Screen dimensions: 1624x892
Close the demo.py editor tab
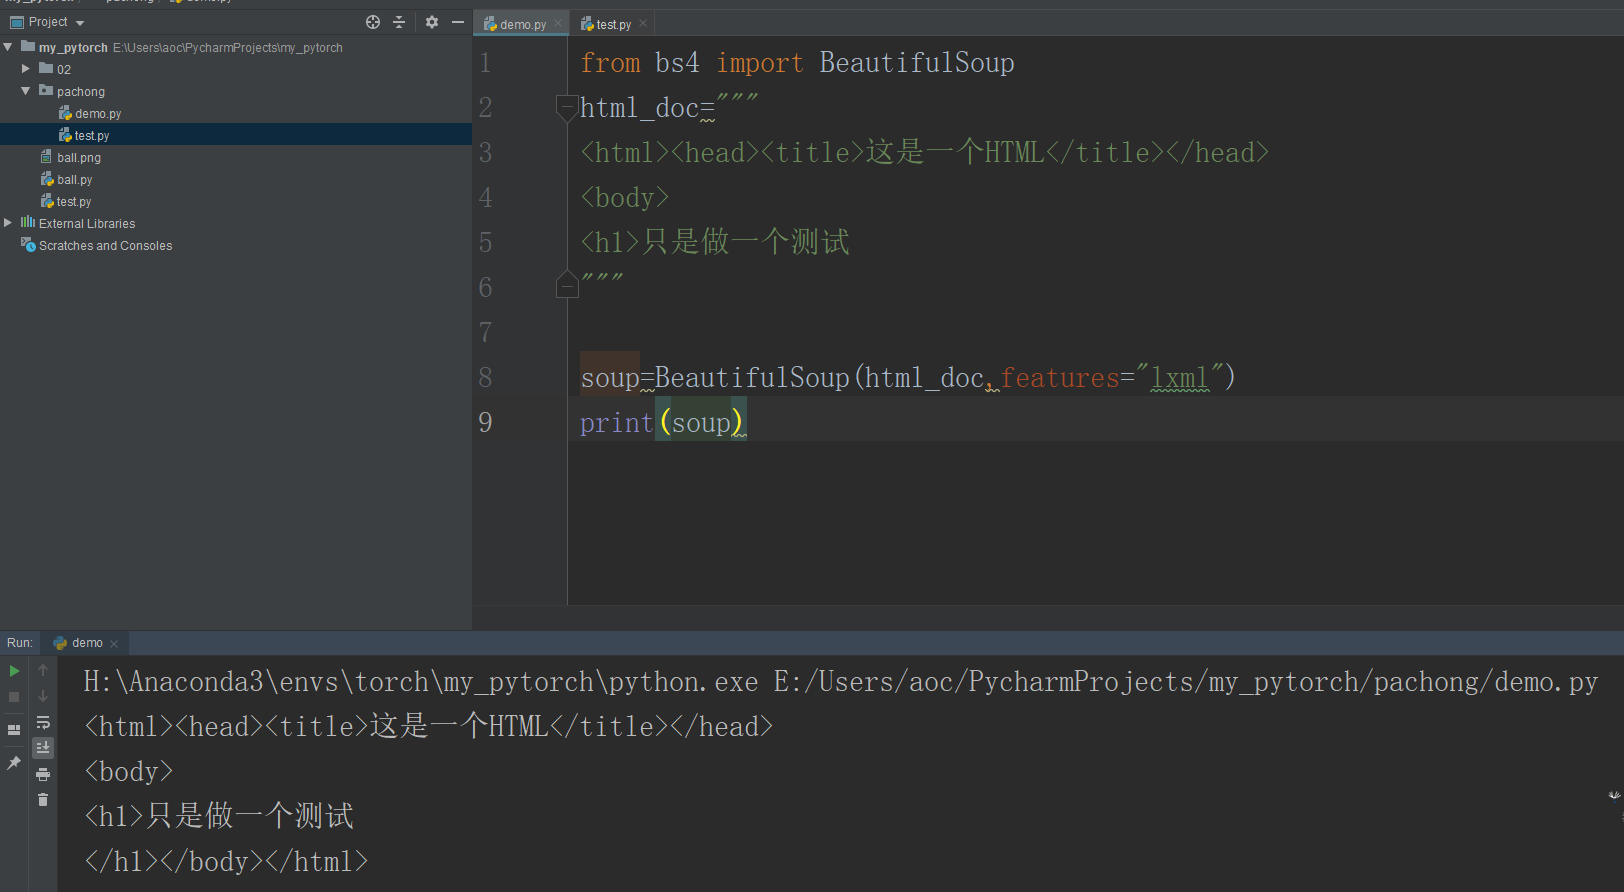click(558, 24)
